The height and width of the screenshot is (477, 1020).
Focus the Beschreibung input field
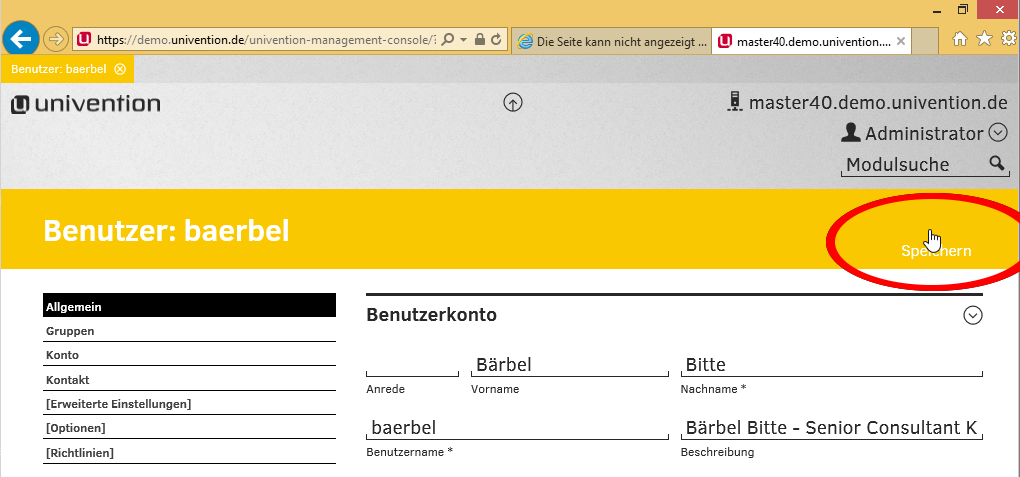(830, 428)
